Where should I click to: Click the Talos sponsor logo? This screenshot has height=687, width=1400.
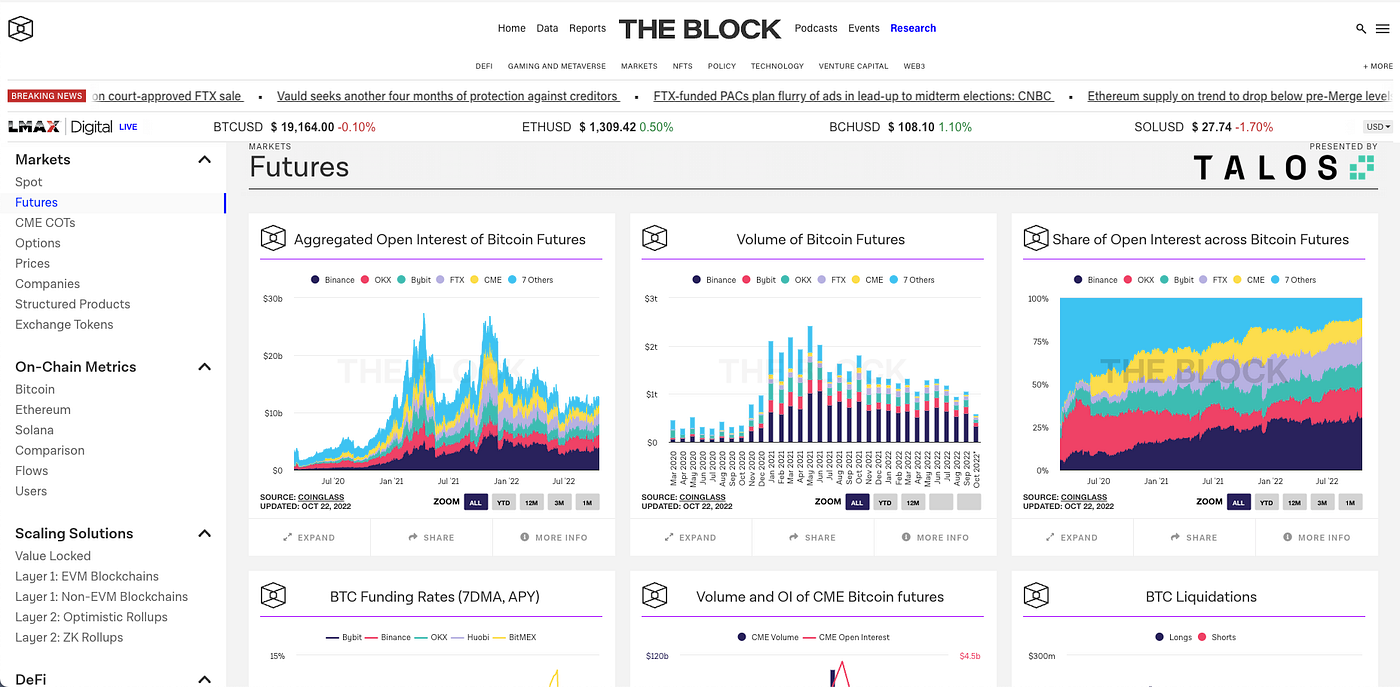point(1284,167)
